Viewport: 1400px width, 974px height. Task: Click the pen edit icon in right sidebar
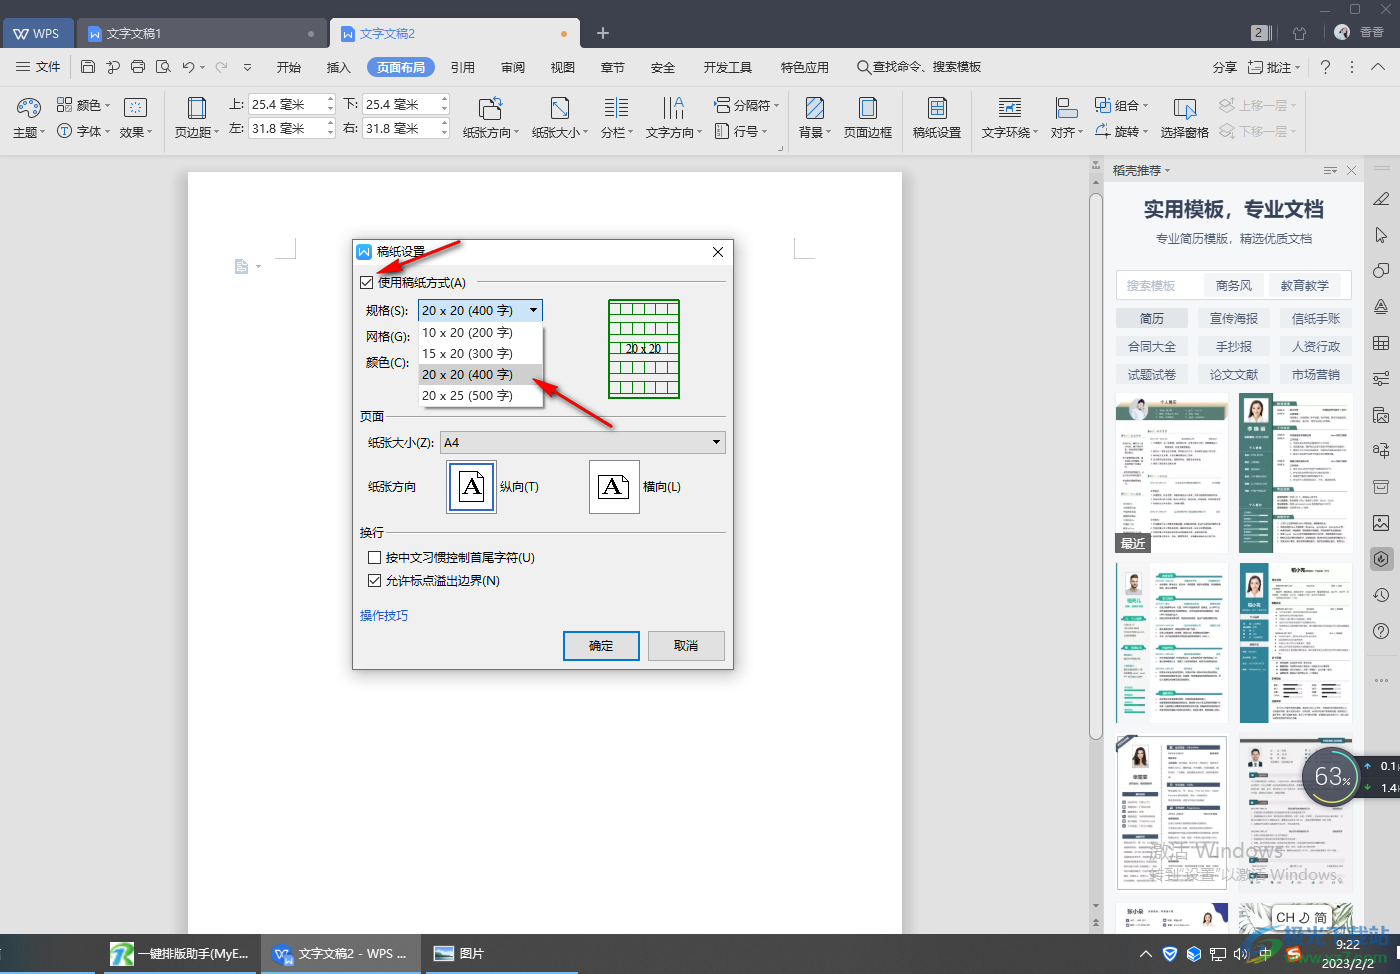(x=1381, y=199)
